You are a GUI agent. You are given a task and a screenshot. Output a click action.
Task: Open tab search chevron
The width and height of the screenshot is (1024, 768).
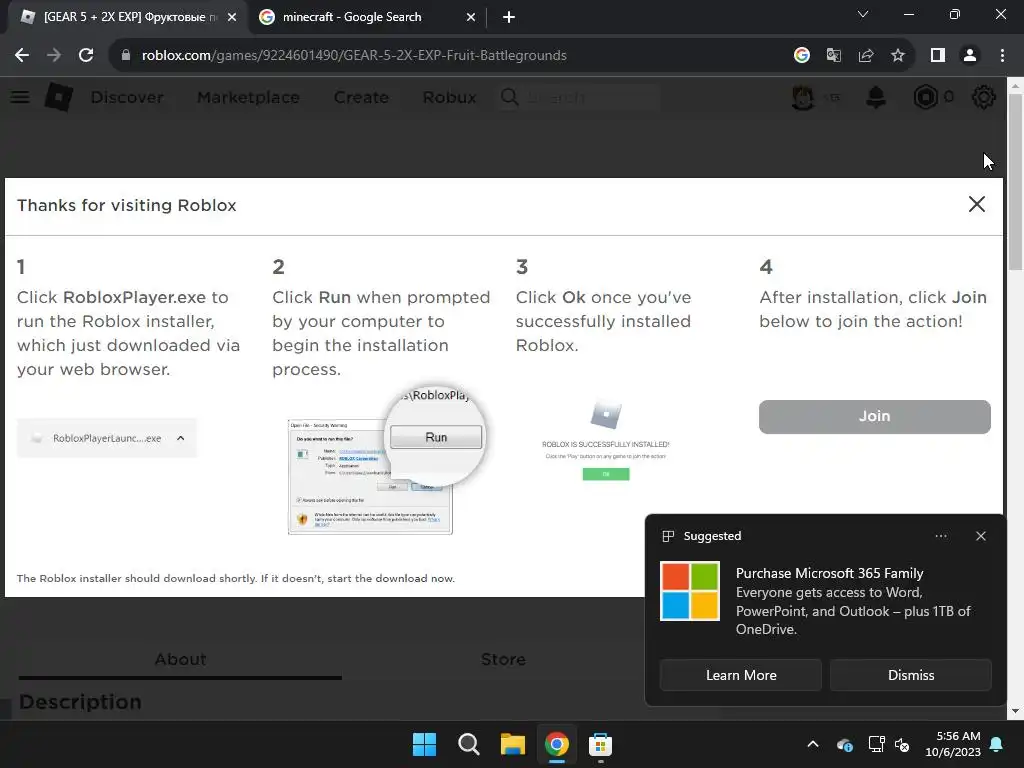point(863,14)
